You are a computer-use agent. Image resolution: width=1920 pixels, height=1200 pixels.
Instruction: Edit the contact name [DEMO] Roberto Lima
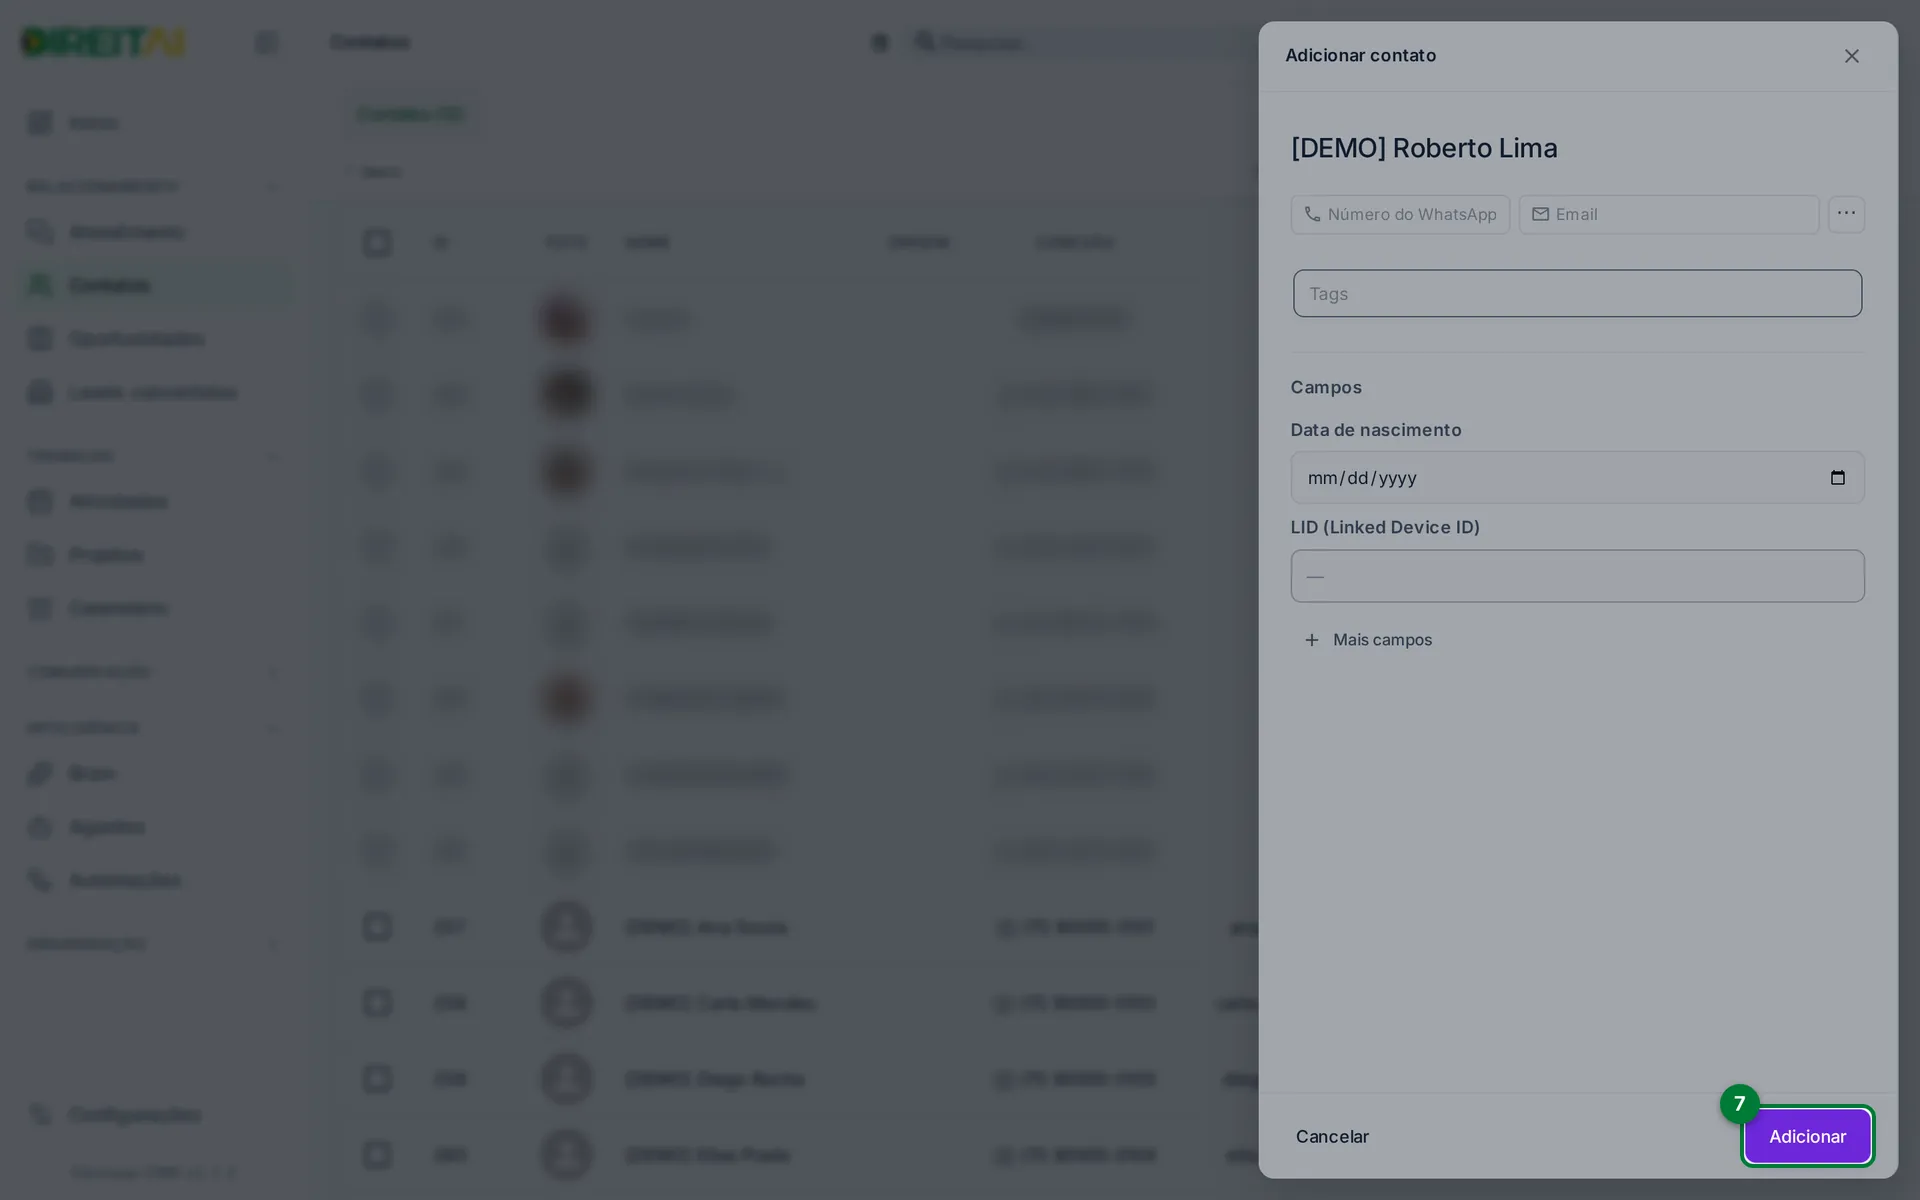pyautogui.click(x=1424, y=148)
